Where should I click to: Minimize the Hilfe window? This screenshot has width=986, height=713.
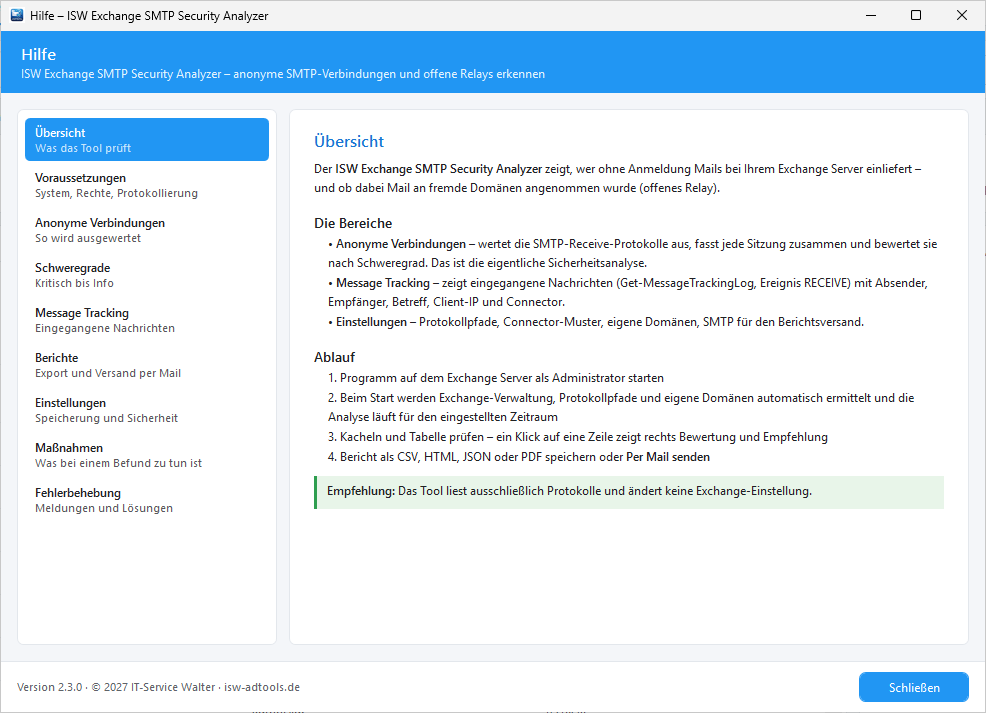(871, 15)
